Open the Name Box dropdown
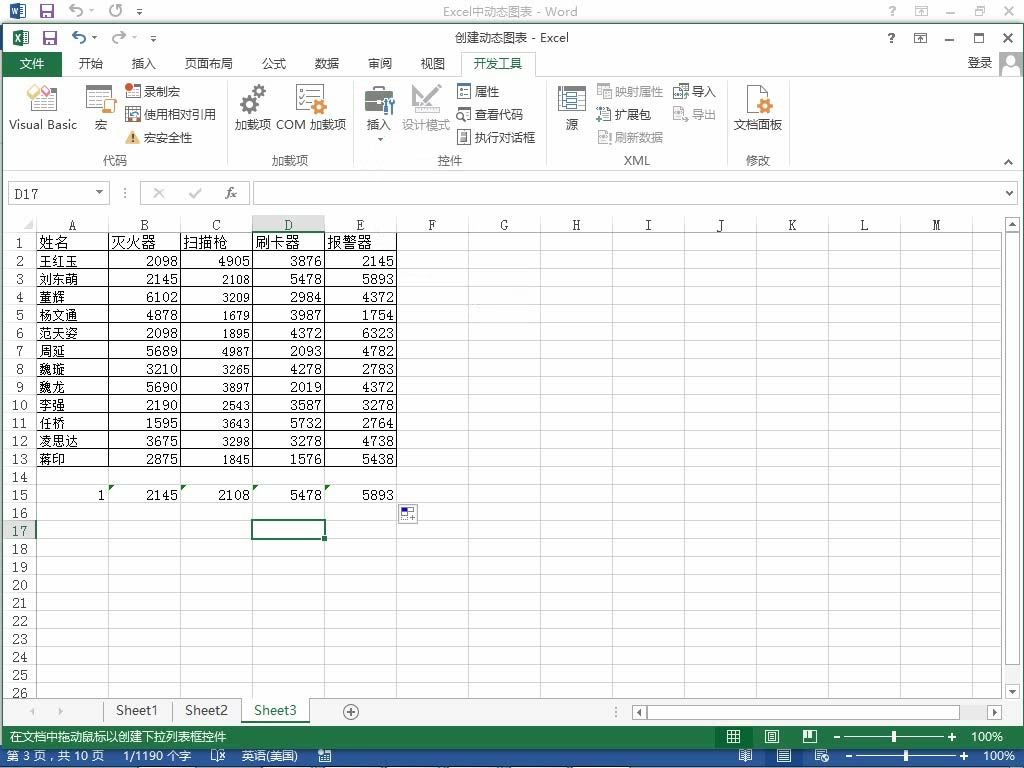This screenshot has height=768, width=1024. pos(99,193)
